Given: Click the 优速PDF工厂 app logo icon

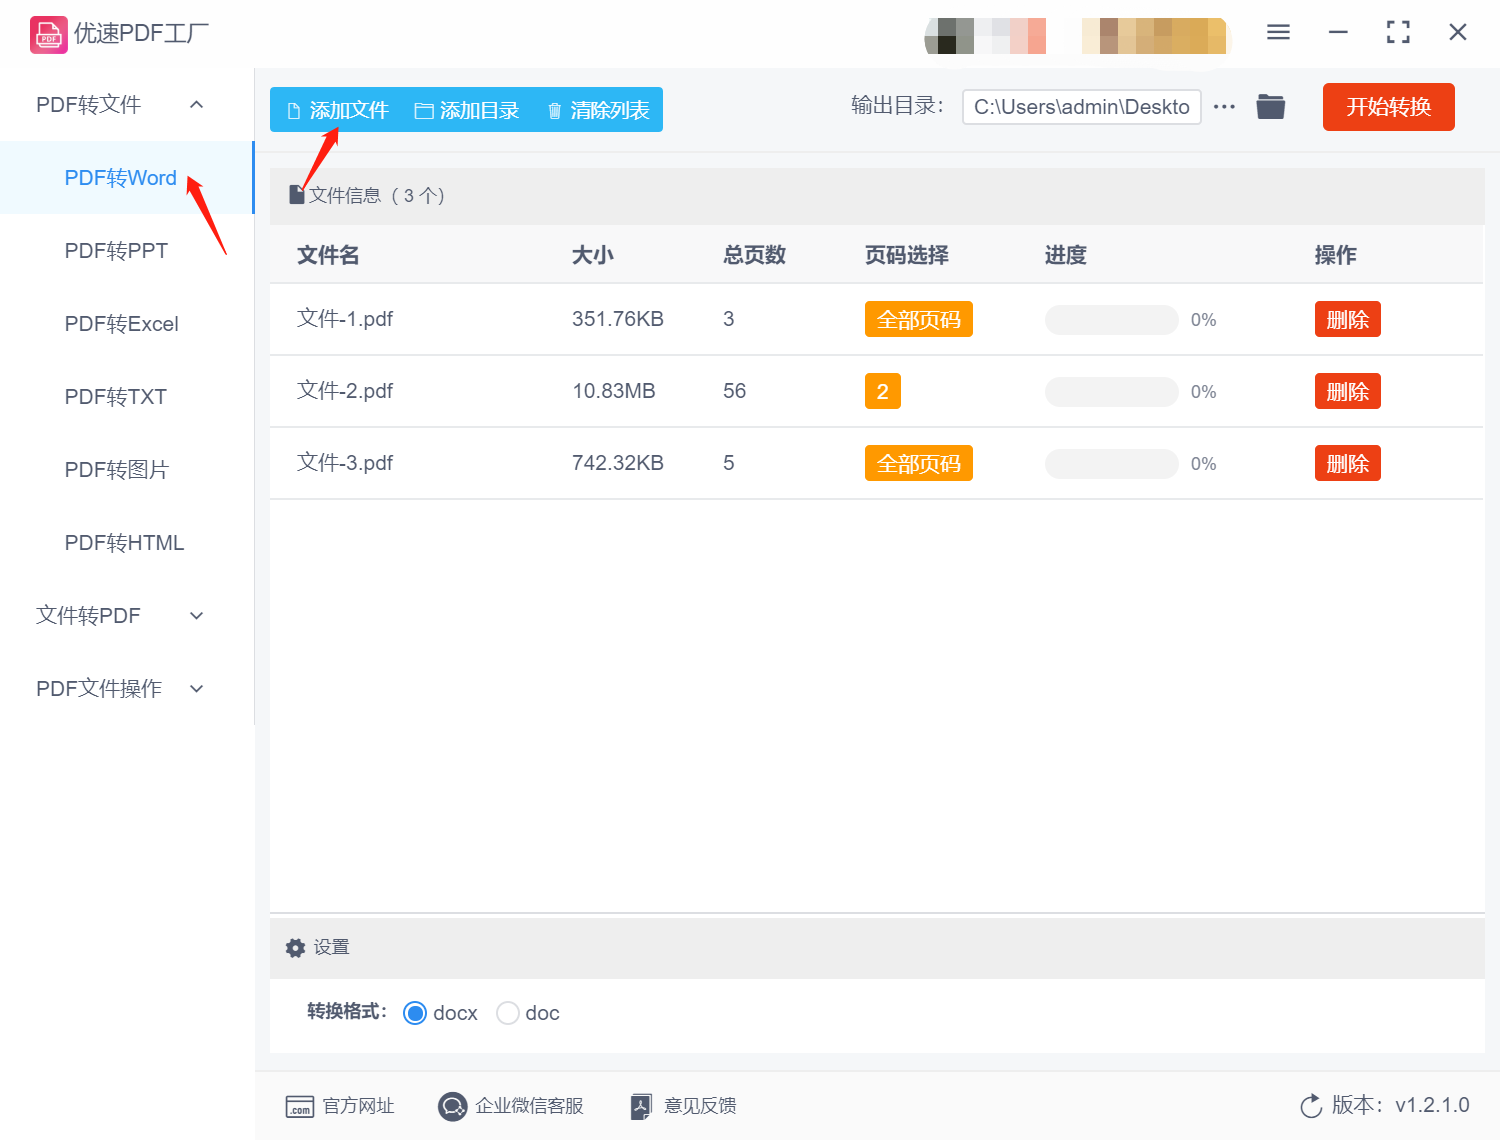Looking at the screenshot, I should pos(49,34).
